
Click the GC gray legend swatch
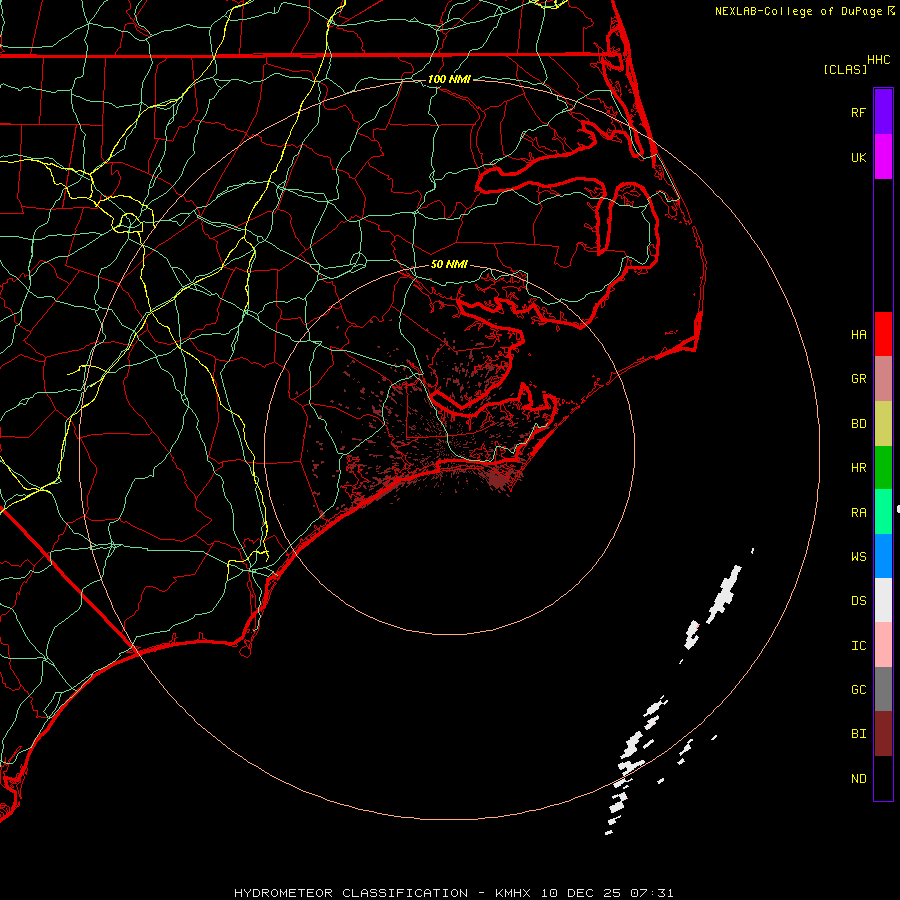pyautogui.click(x=883, y=689)
